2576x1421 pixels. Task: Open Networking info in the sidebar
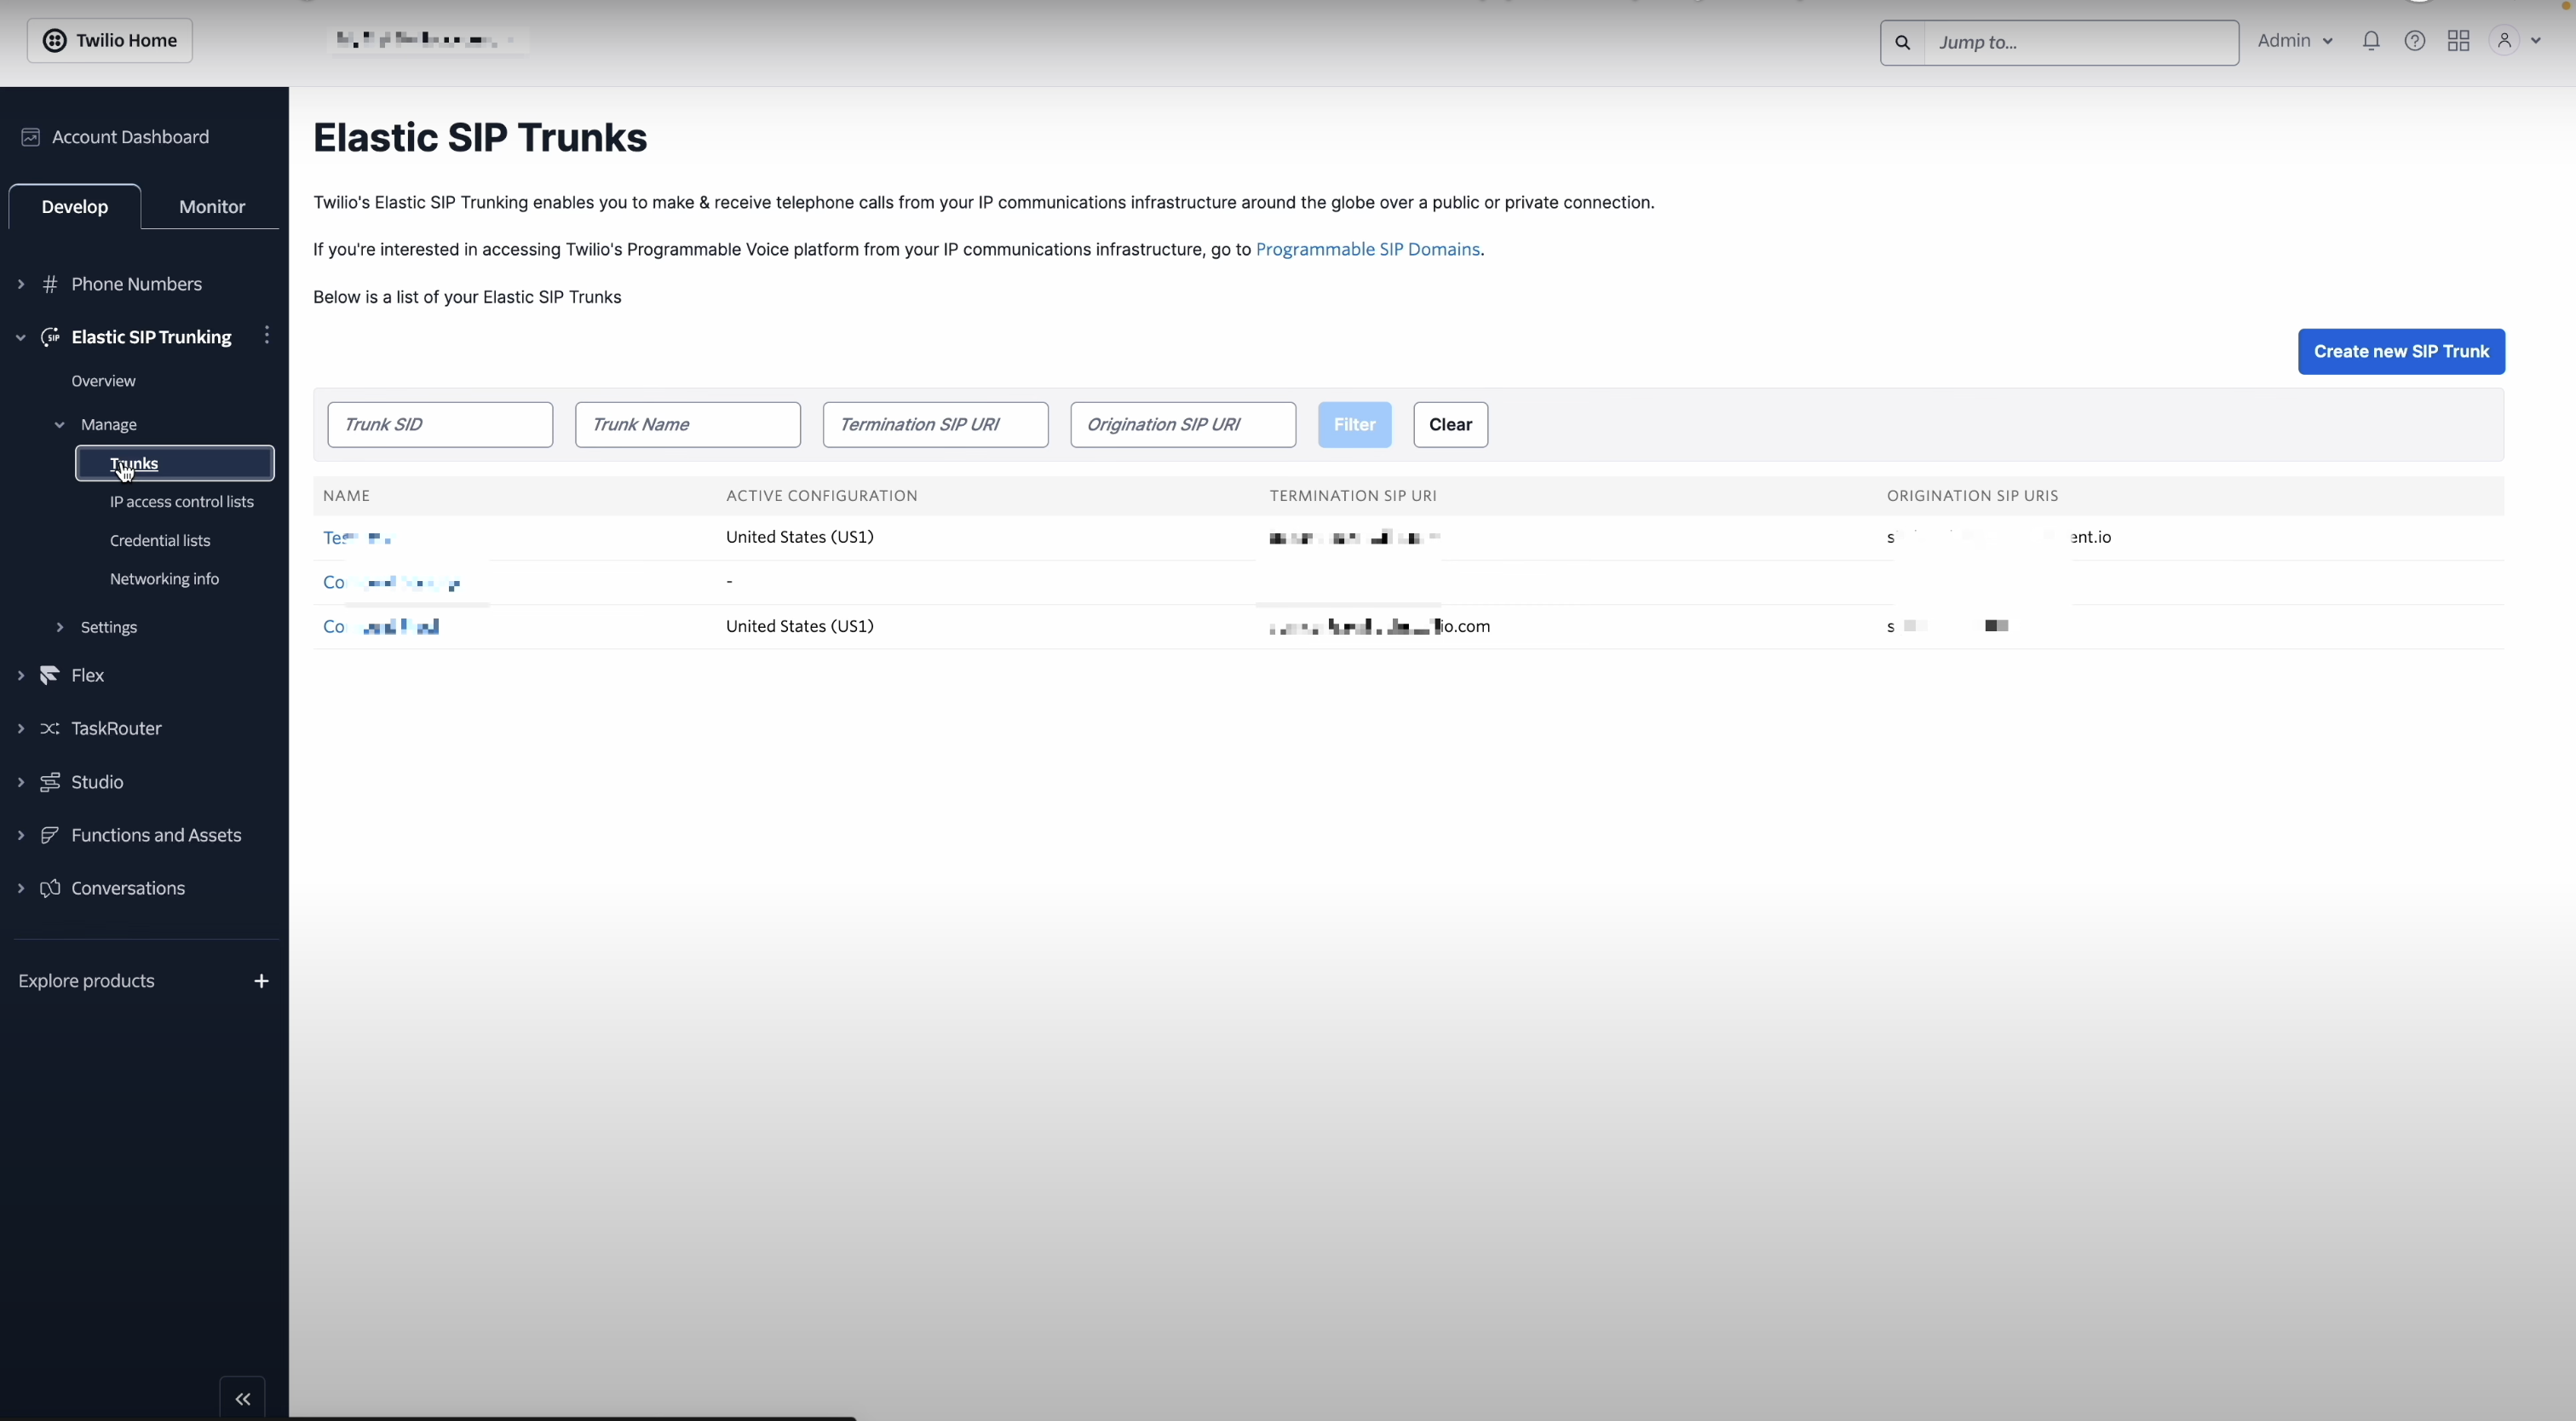pyautogui.click(x=164, y=579)
